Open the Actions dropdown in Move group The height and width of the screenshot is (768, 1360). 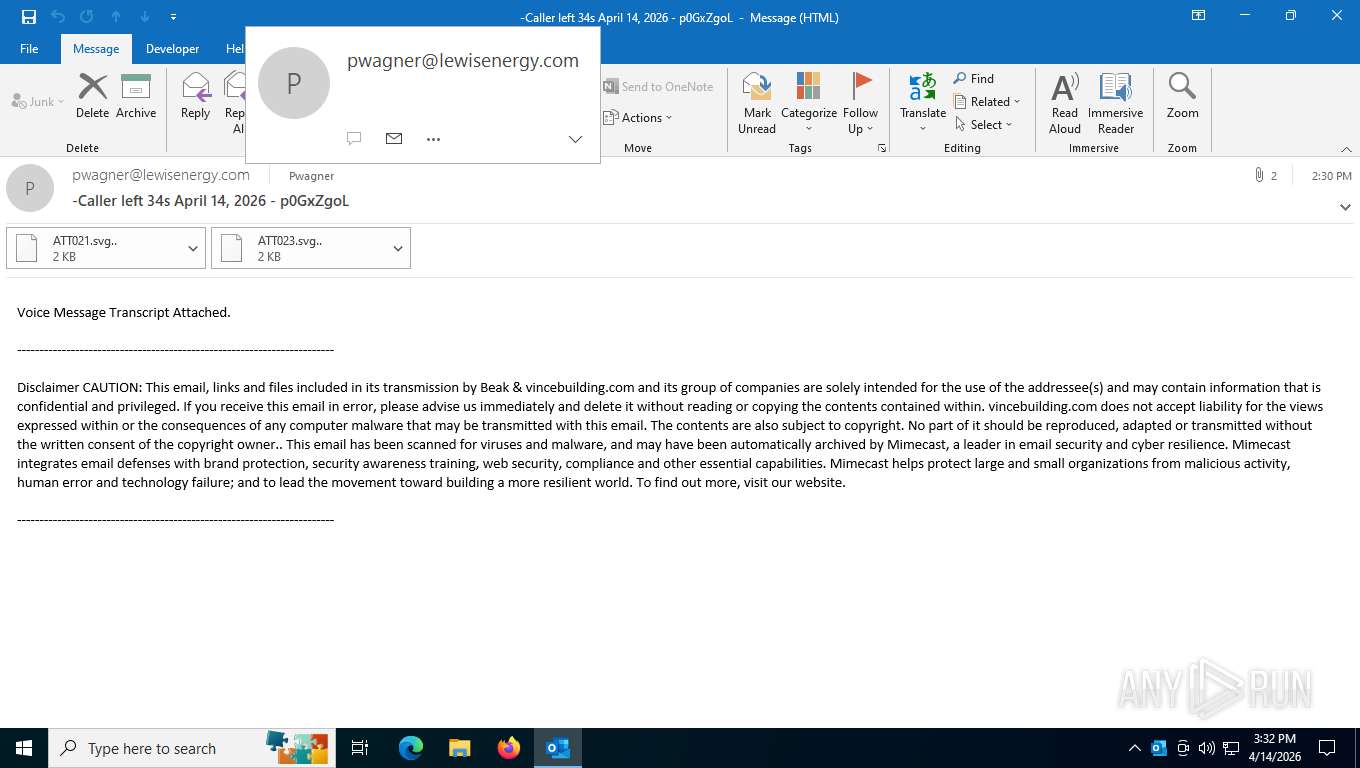coord(638,117)
